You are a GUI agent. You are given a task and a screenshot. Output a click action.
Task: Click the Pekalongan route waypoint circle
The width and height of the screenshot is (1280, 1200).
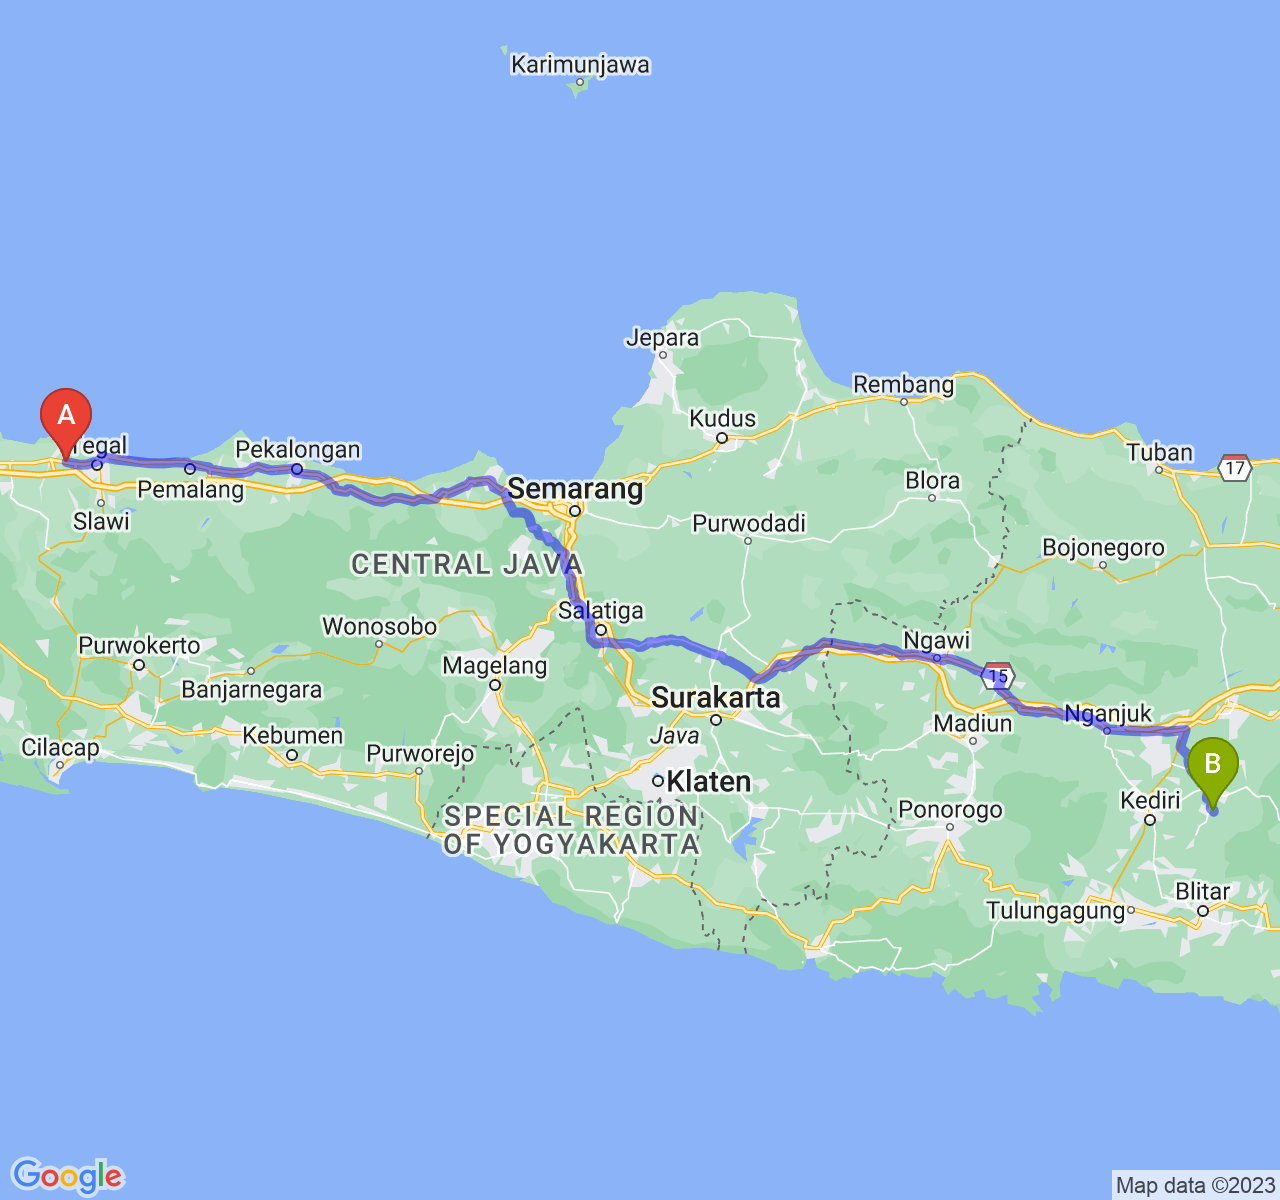[x=297, y=469]
